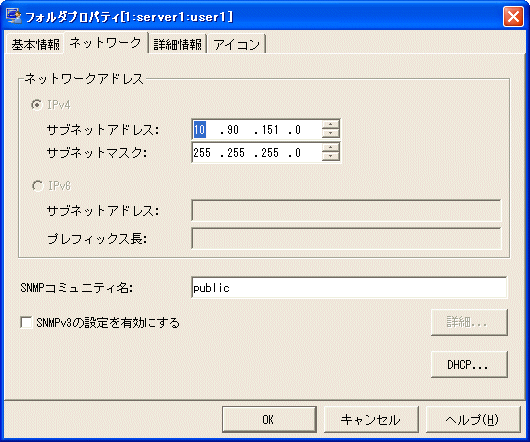Select the IPv6 radio button
Viewport: 530px width, 442px height.
[x=37, y=186]
